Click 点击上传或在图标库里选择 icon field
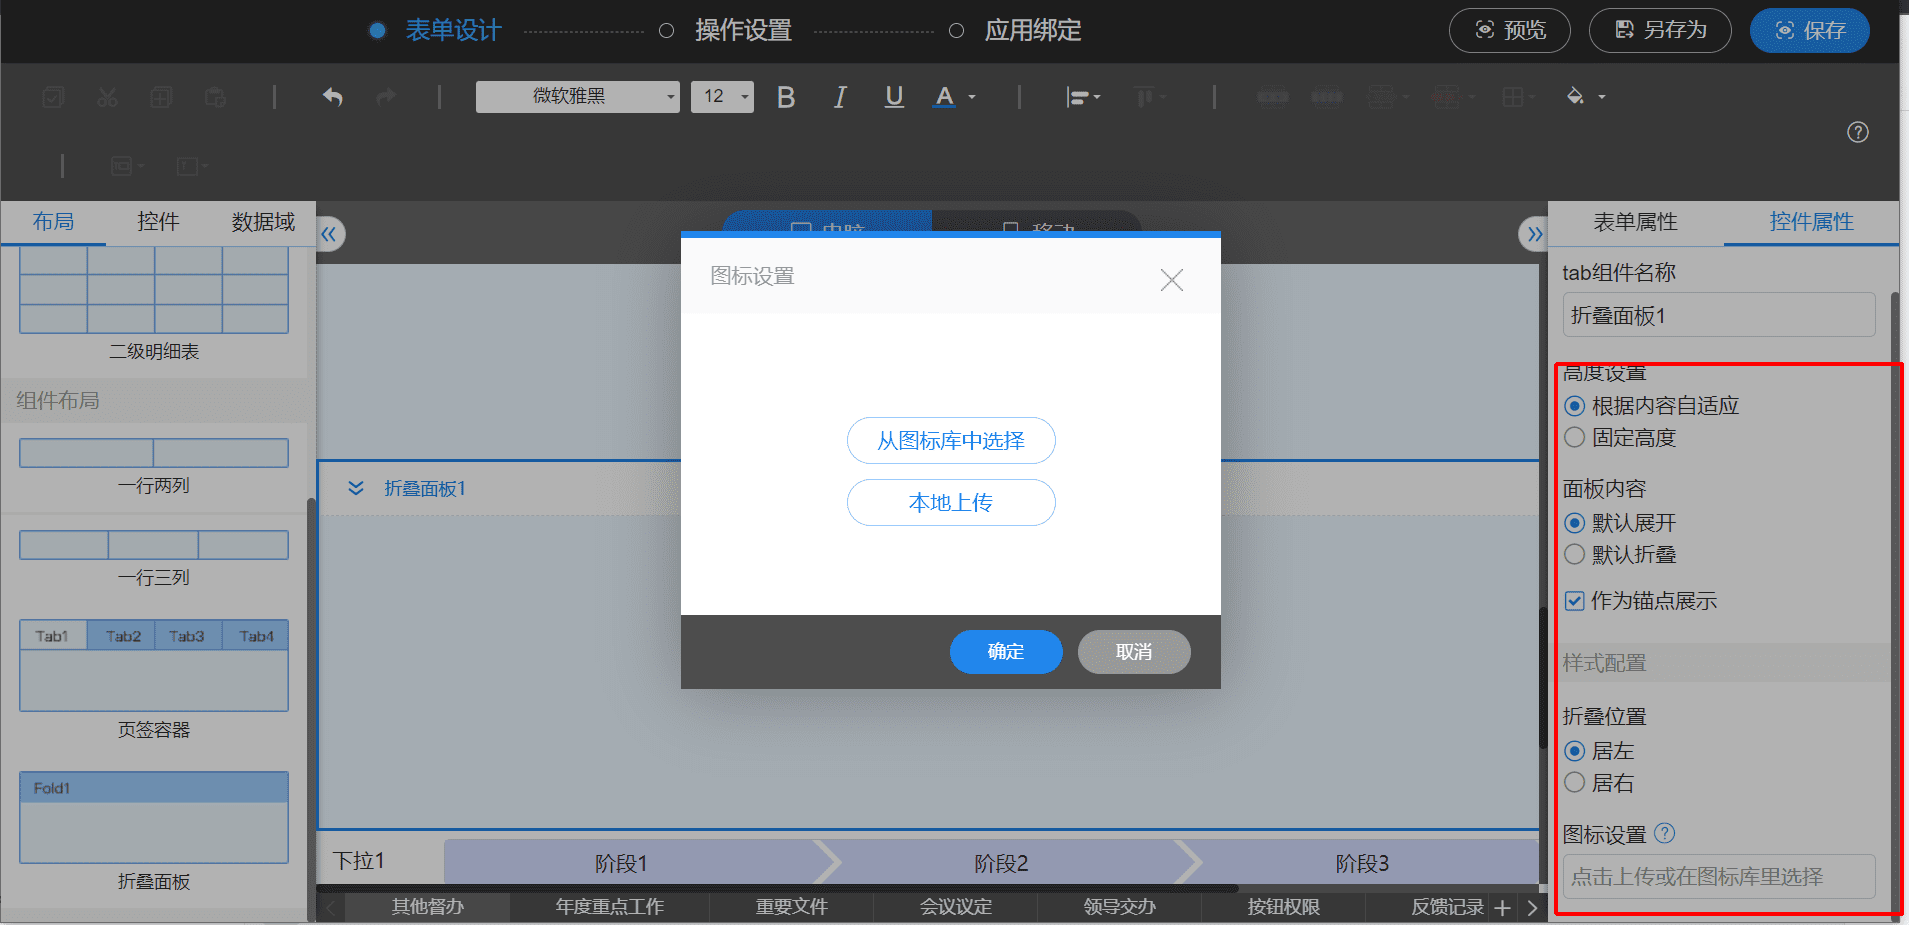This screenshot has width=1909, height=925. pos(1719,877)
